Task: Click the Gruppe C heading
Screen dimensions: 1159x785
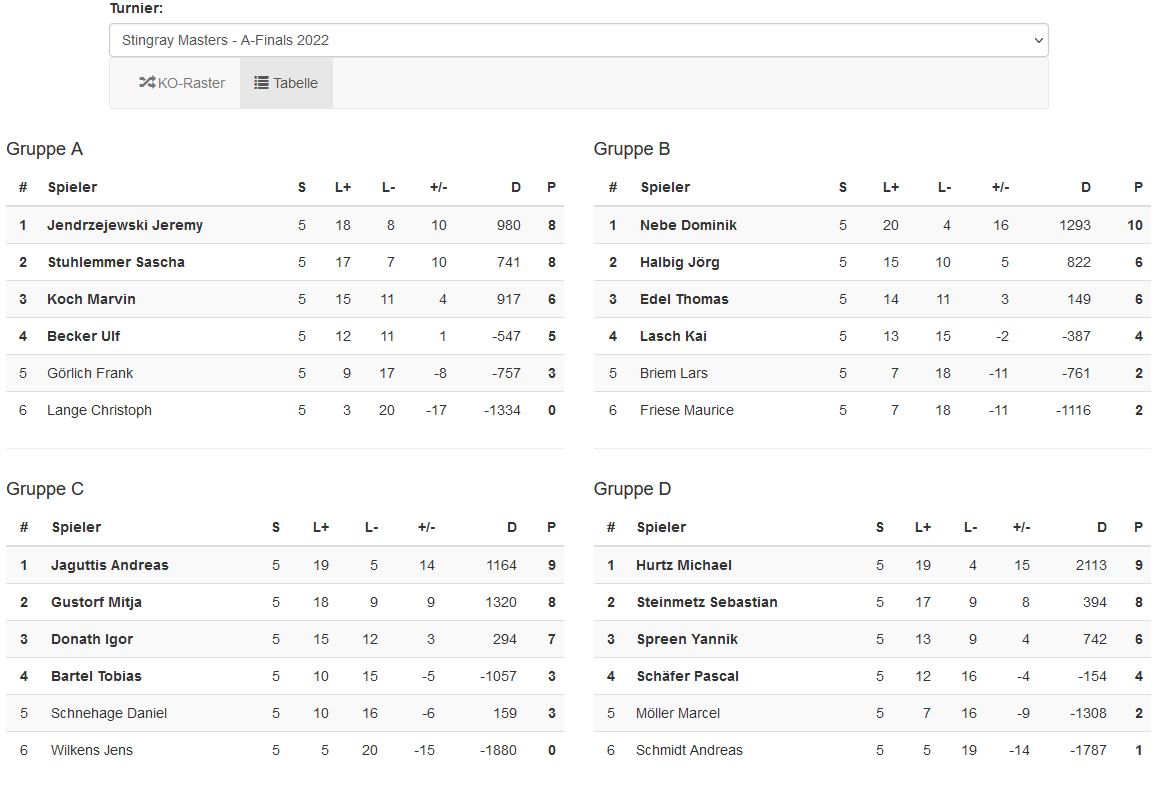Action: pos(45,489)
